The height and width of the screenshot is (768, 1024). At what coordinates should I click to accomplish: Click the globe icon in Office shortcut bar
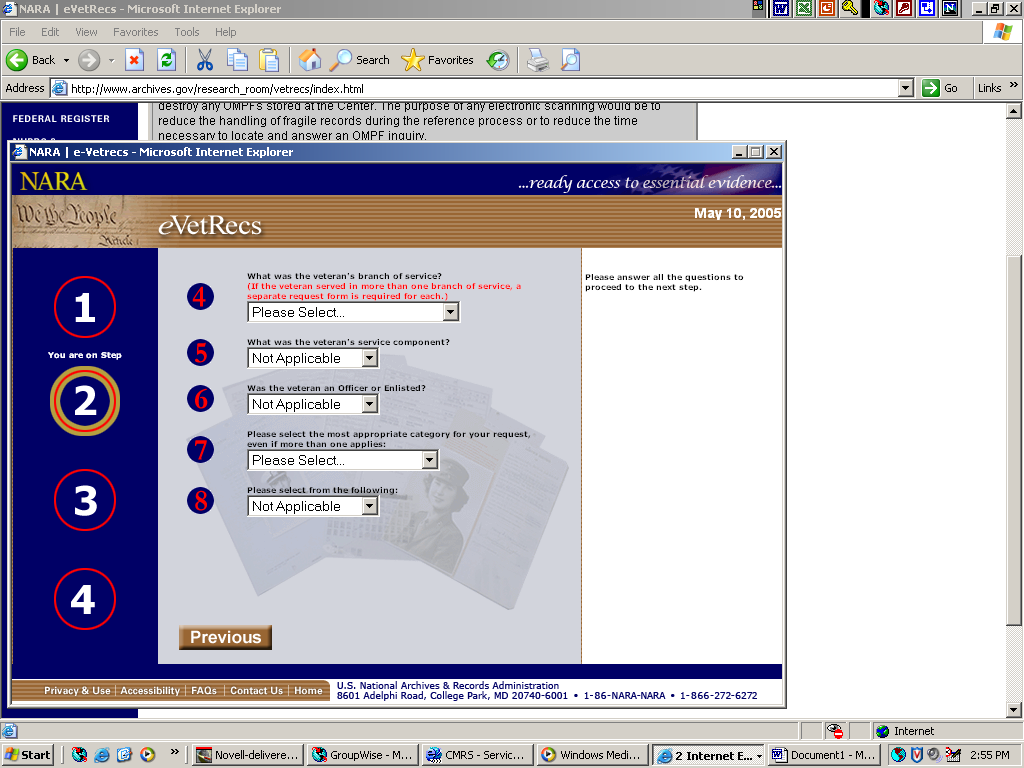click(x=881, y=8)
